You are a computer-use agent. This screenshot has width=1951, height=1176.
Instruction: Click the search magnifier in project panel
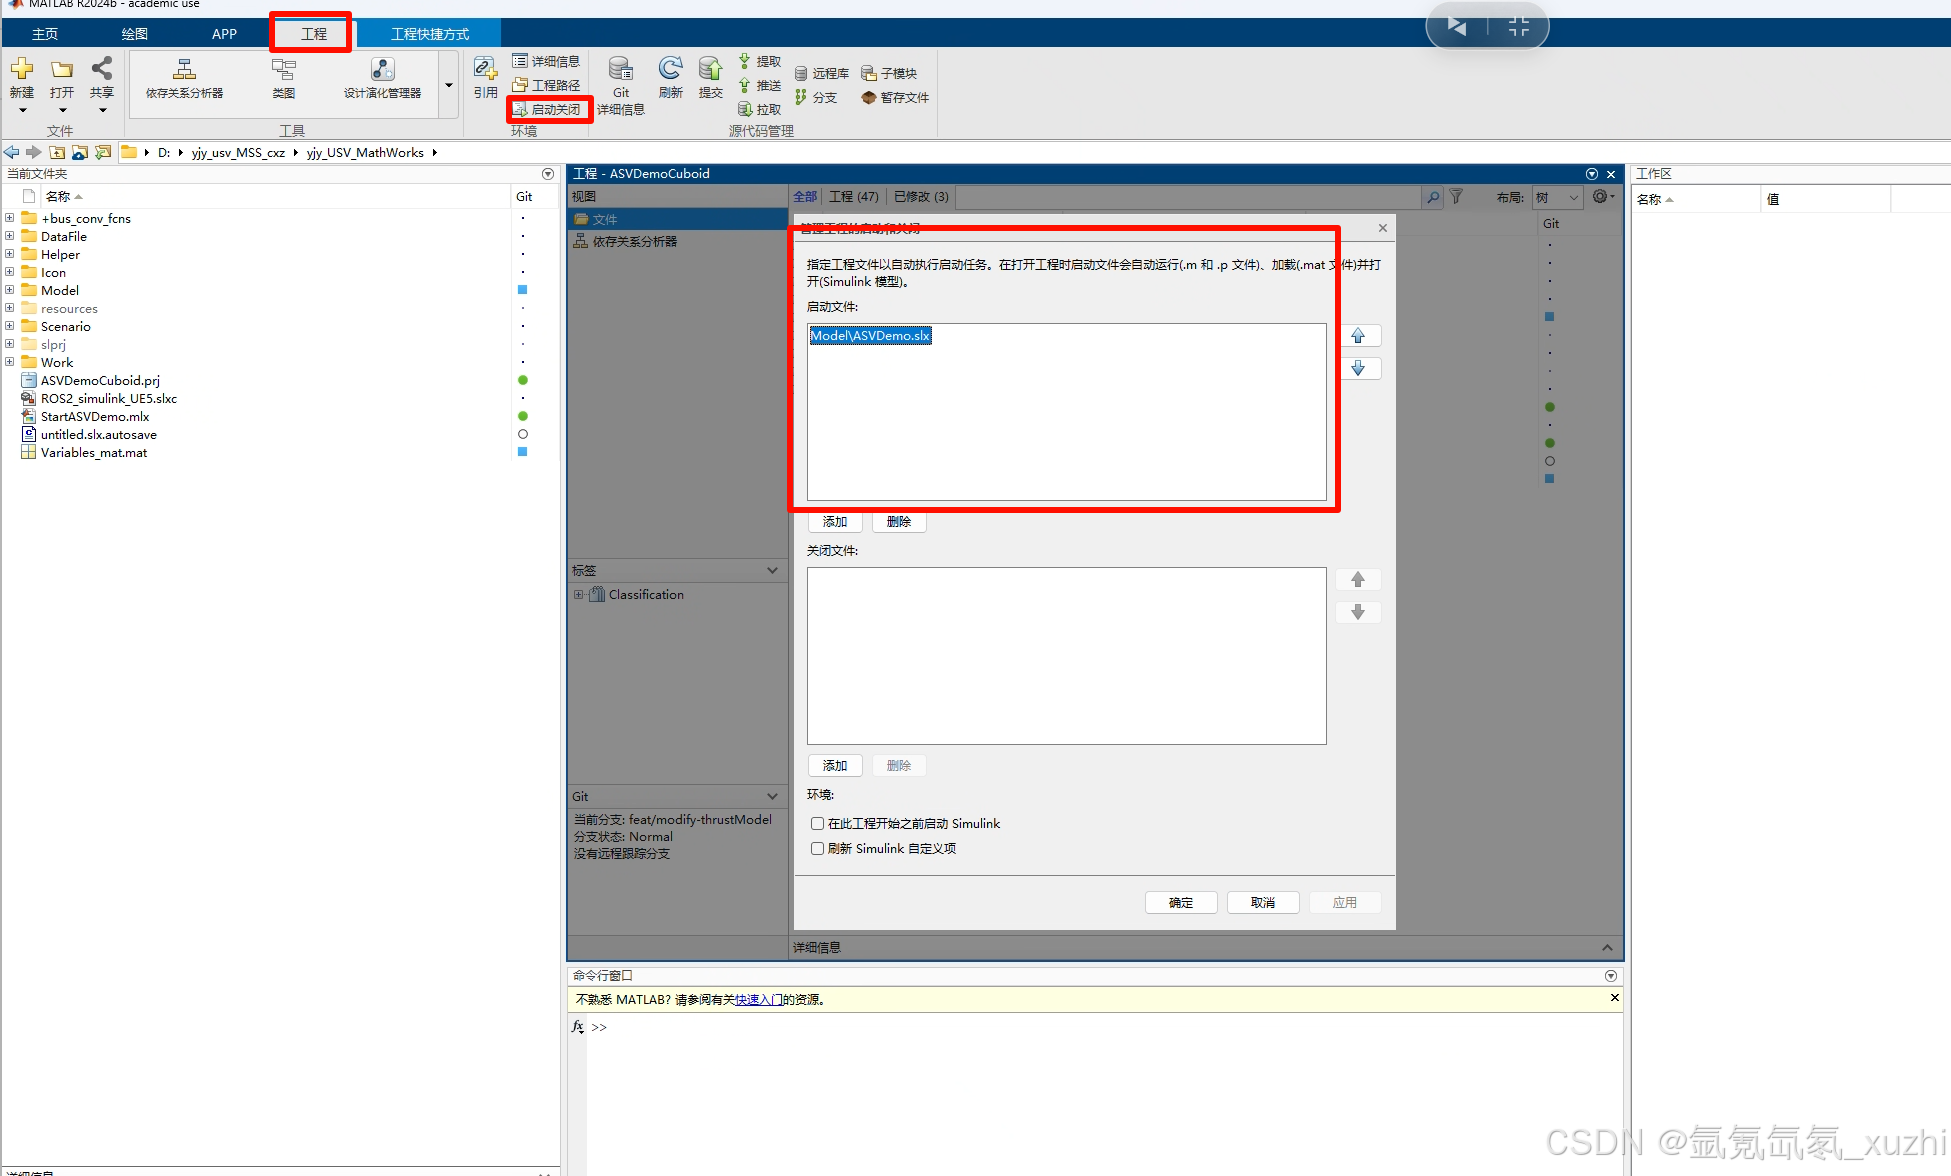1433,197
